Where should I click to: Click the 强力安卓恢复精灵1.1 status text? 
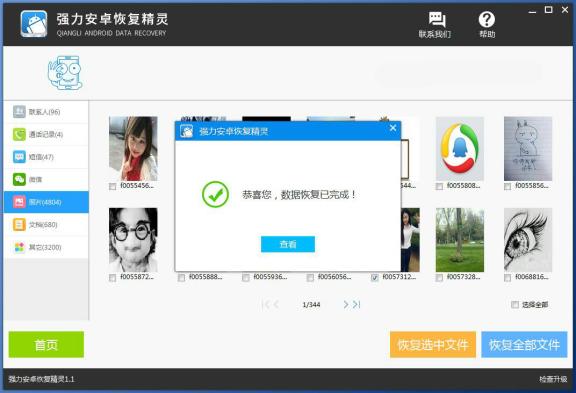coord(42,379)
